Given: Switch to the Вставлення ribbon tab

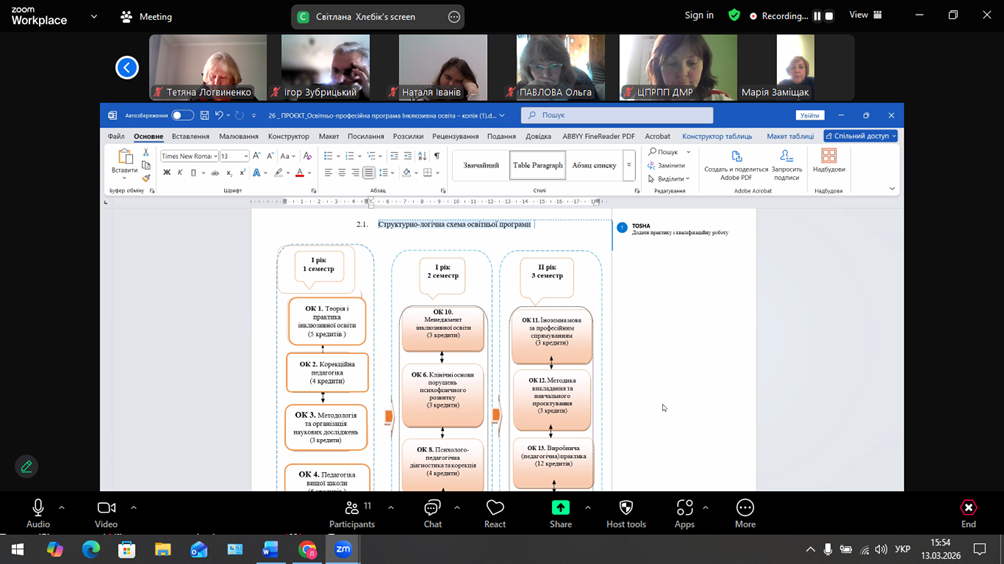Looking at the screenshot, I should click(190, 137).
